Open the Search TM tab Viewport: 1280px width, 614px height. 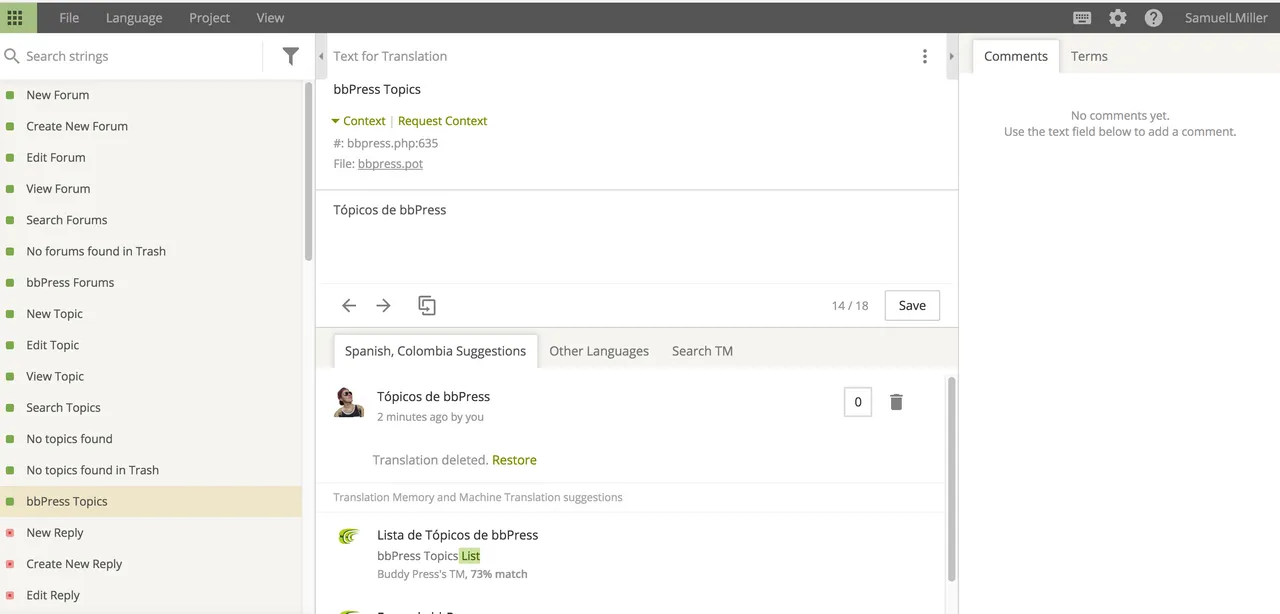(702, 351)
